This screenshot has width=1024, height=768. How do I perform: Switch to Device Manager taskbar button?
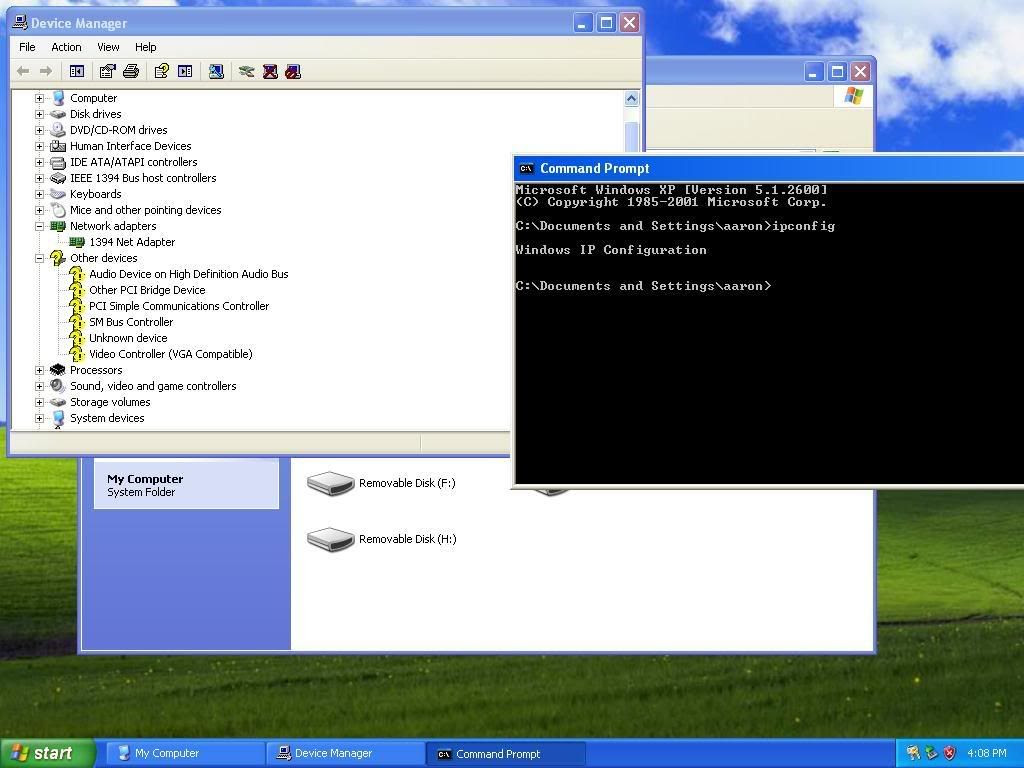[x=346, y=753]
